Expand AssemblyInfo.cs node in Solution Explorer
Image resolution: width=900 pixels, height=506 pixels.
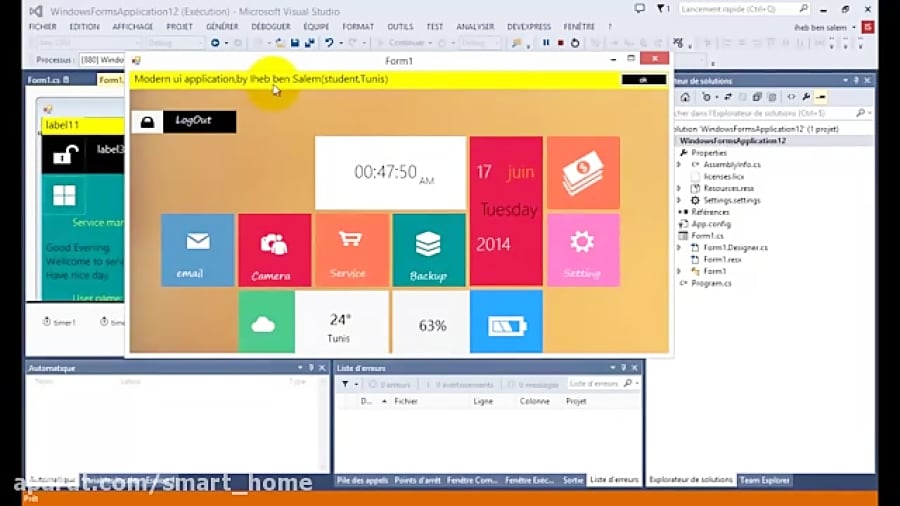pos(679,165)
